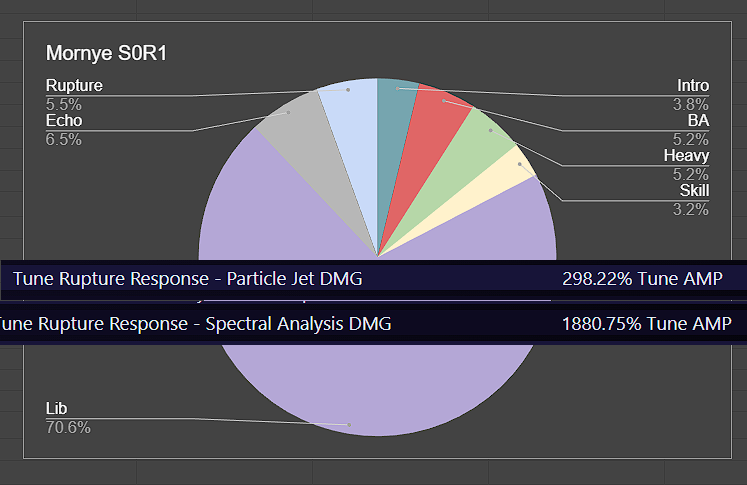Select the Lib label
The width and height of the screenshot is (747, 485).
56,409
